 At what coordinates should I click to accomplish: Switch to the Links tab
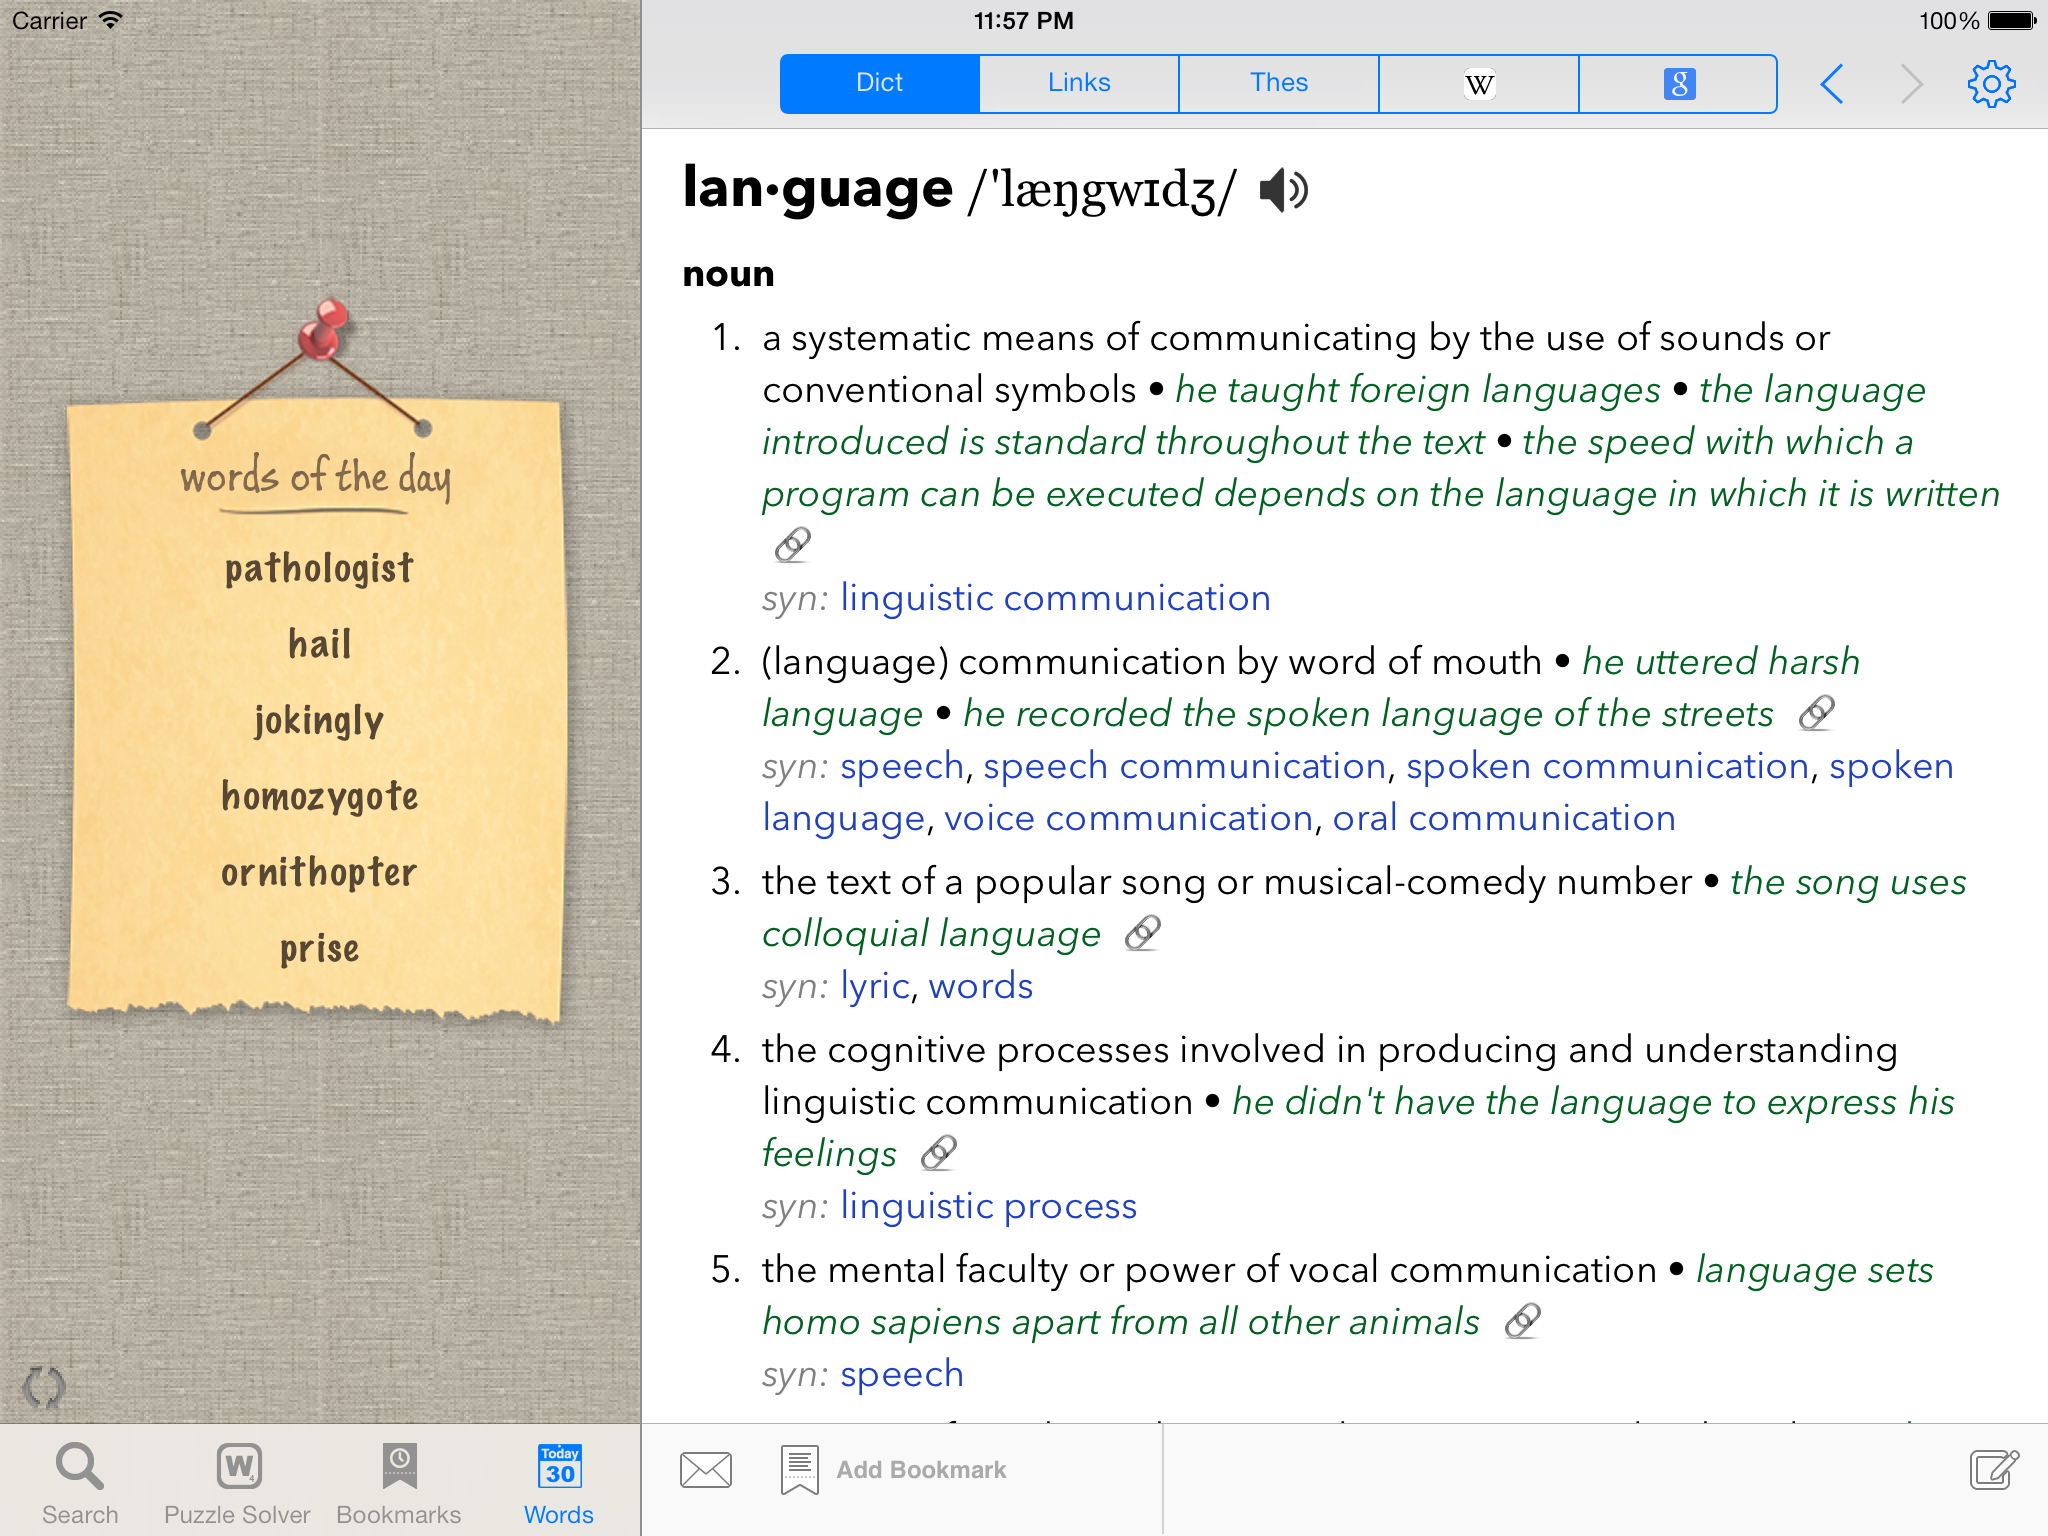click(x=1079, y=84)
